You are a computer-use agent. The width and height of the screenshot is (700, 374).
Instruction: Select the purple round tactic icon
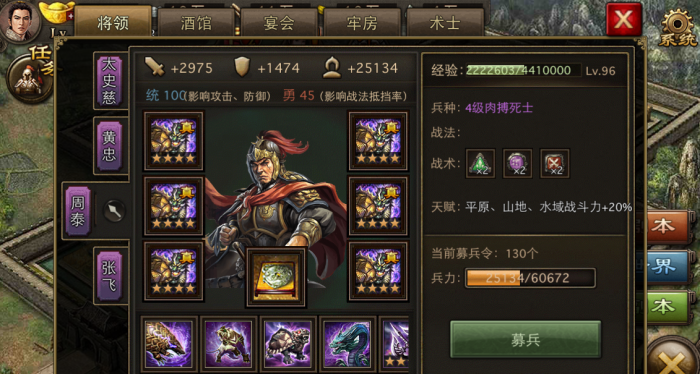coord(517,163)
